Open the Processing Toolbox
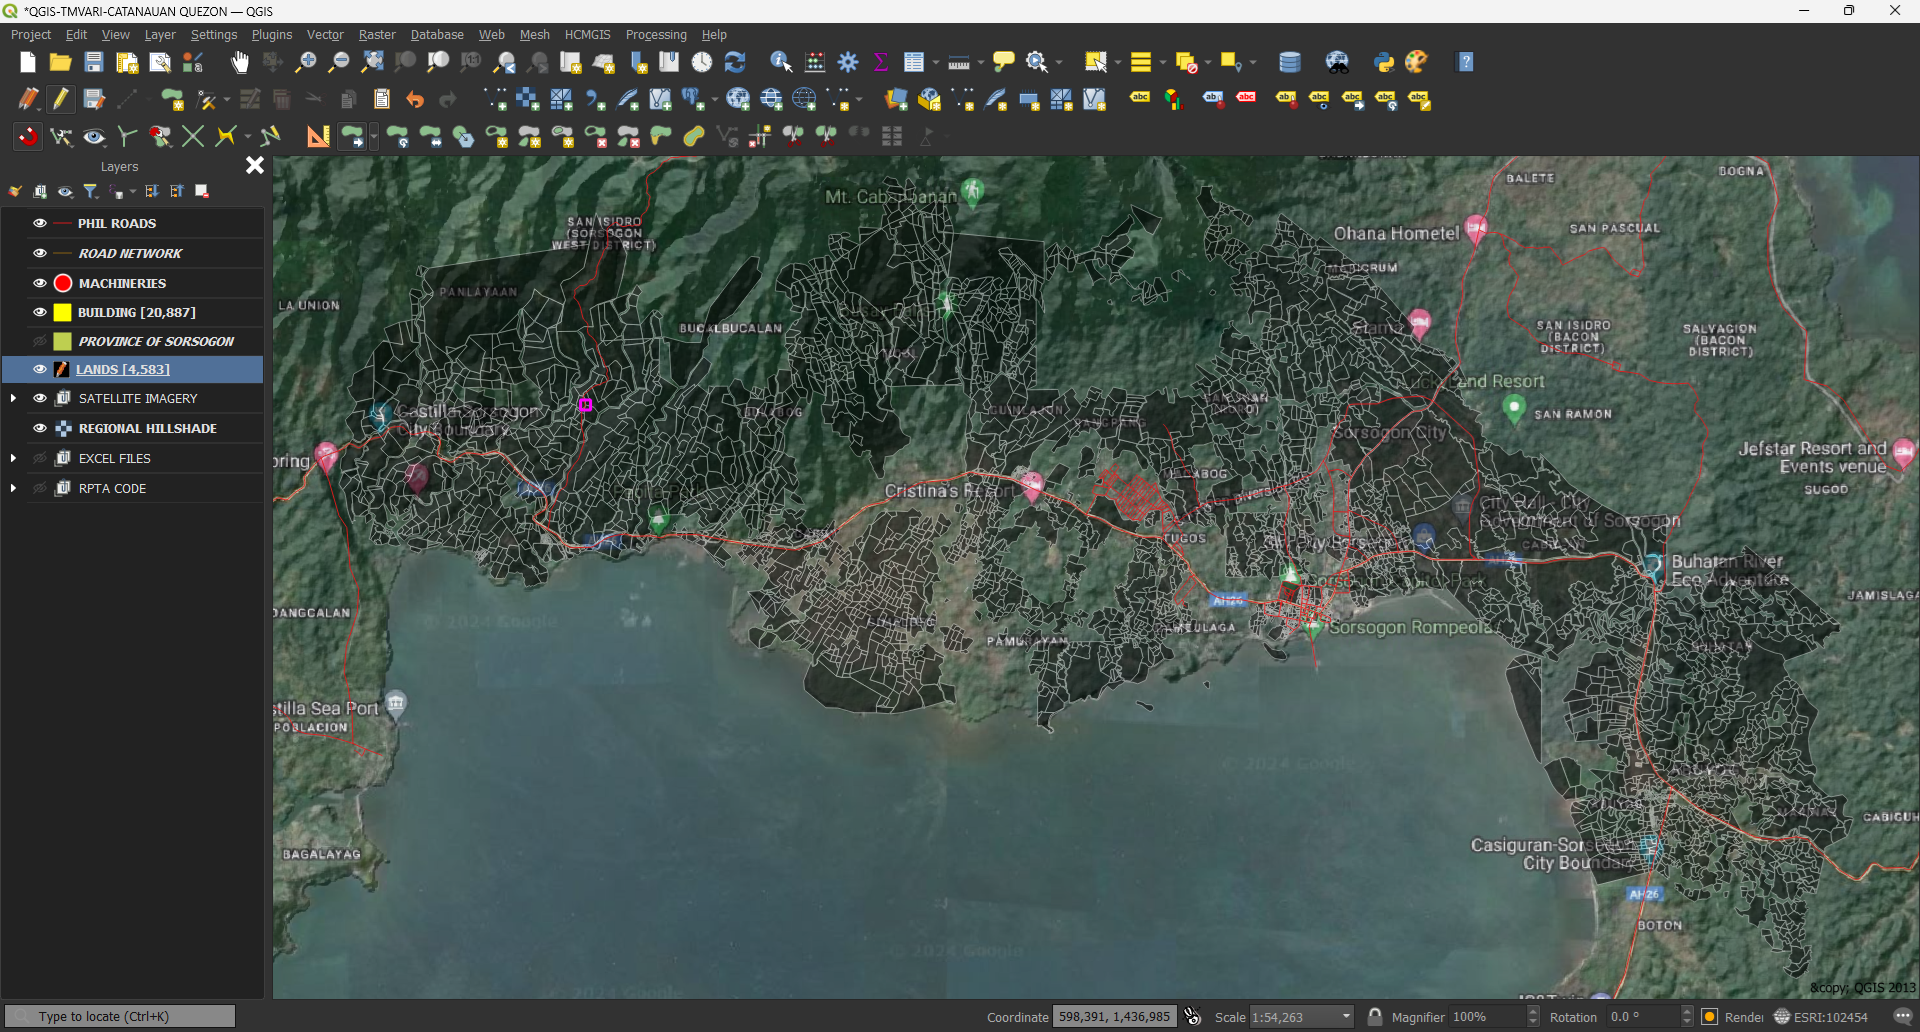The image size is (1920, 1032). coord(848,62)
